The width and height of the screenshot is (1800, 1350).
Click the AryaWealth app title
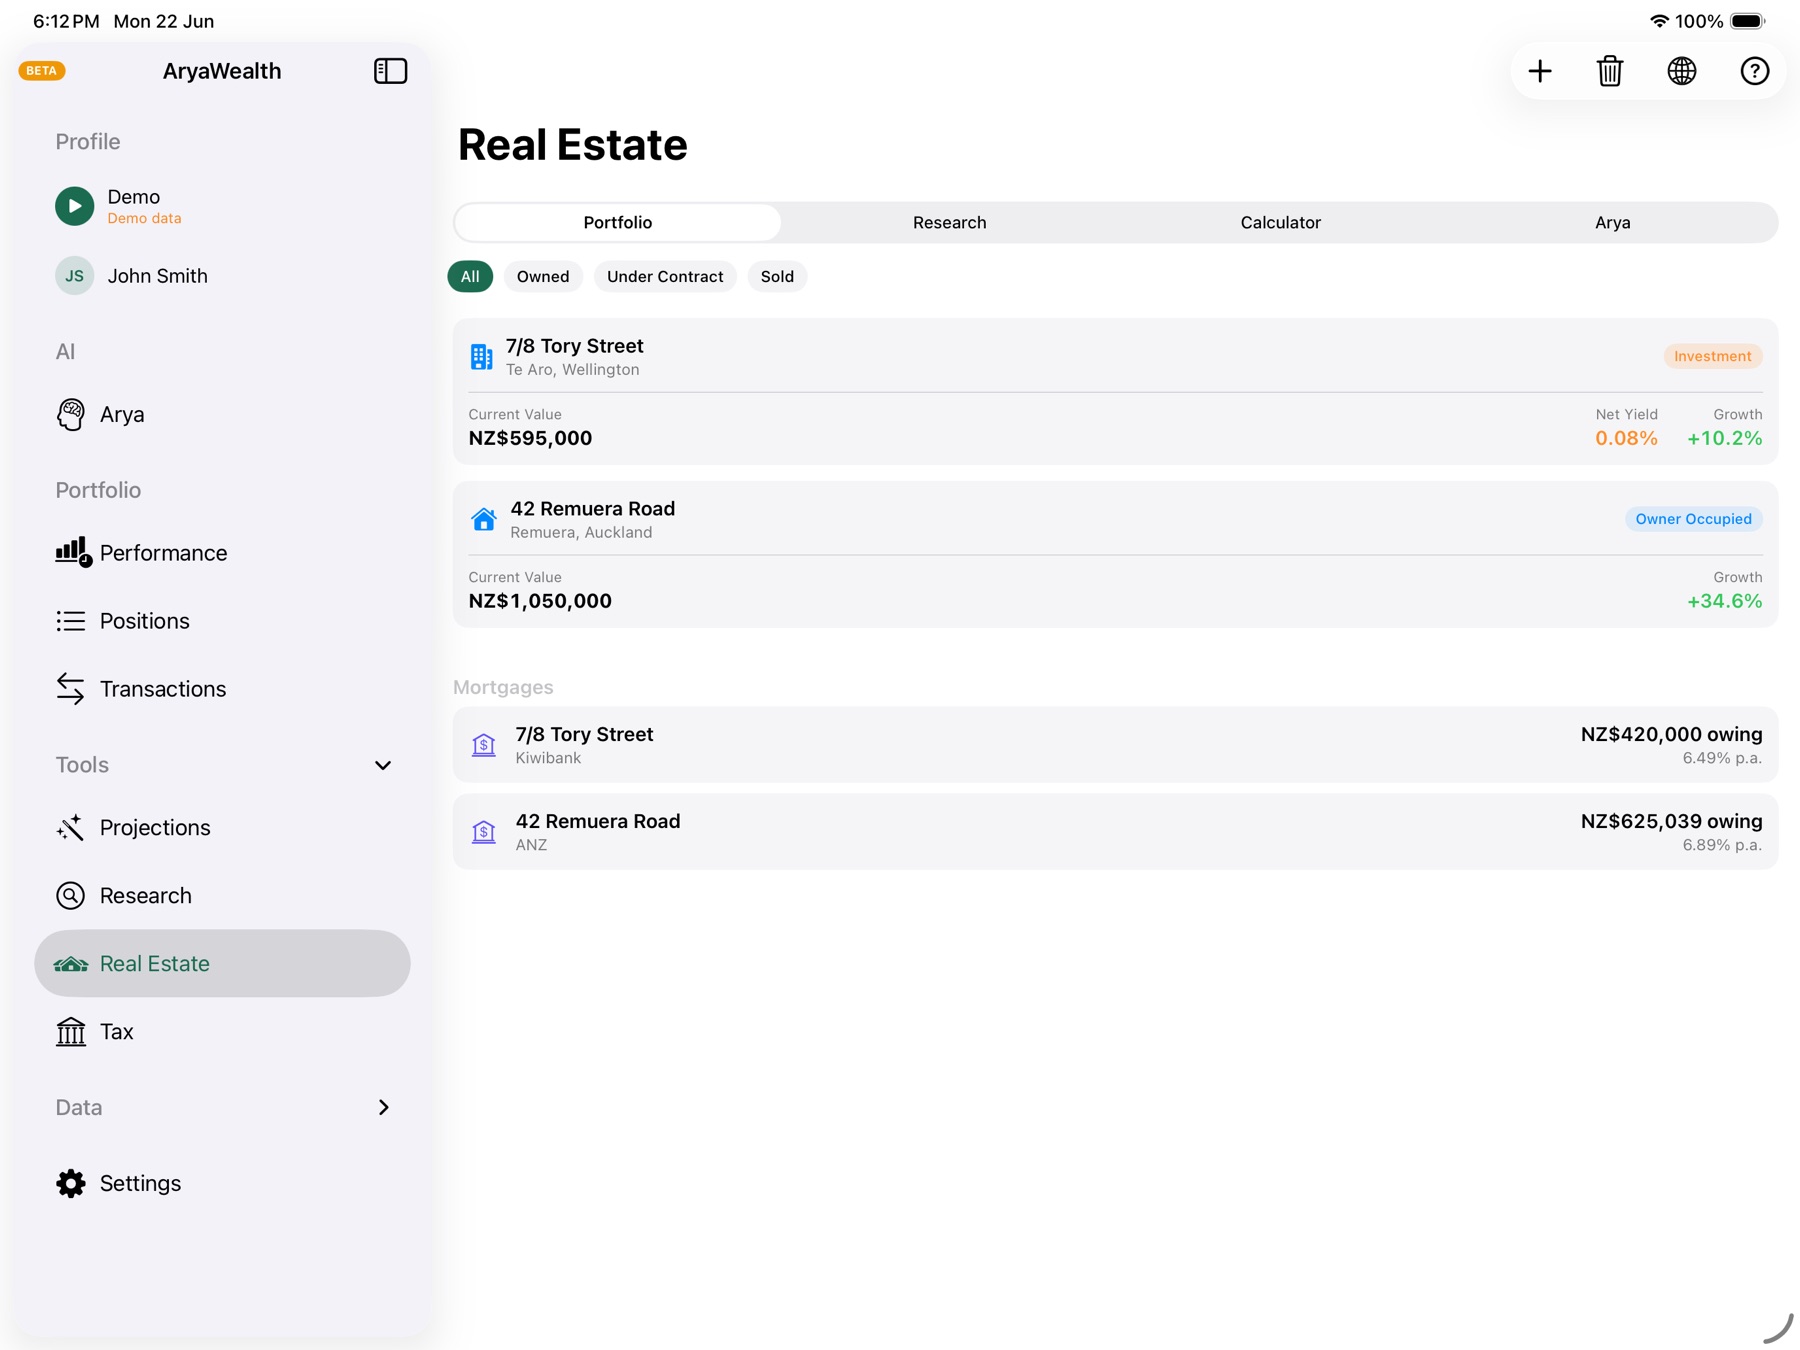tap(222, 71)
